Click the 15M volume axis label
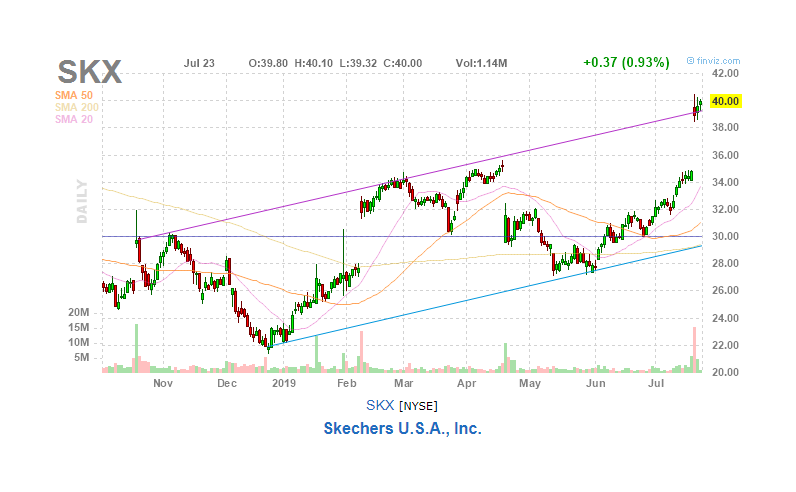The width and height of the screenshot is (796, 492). pos(79,327)
